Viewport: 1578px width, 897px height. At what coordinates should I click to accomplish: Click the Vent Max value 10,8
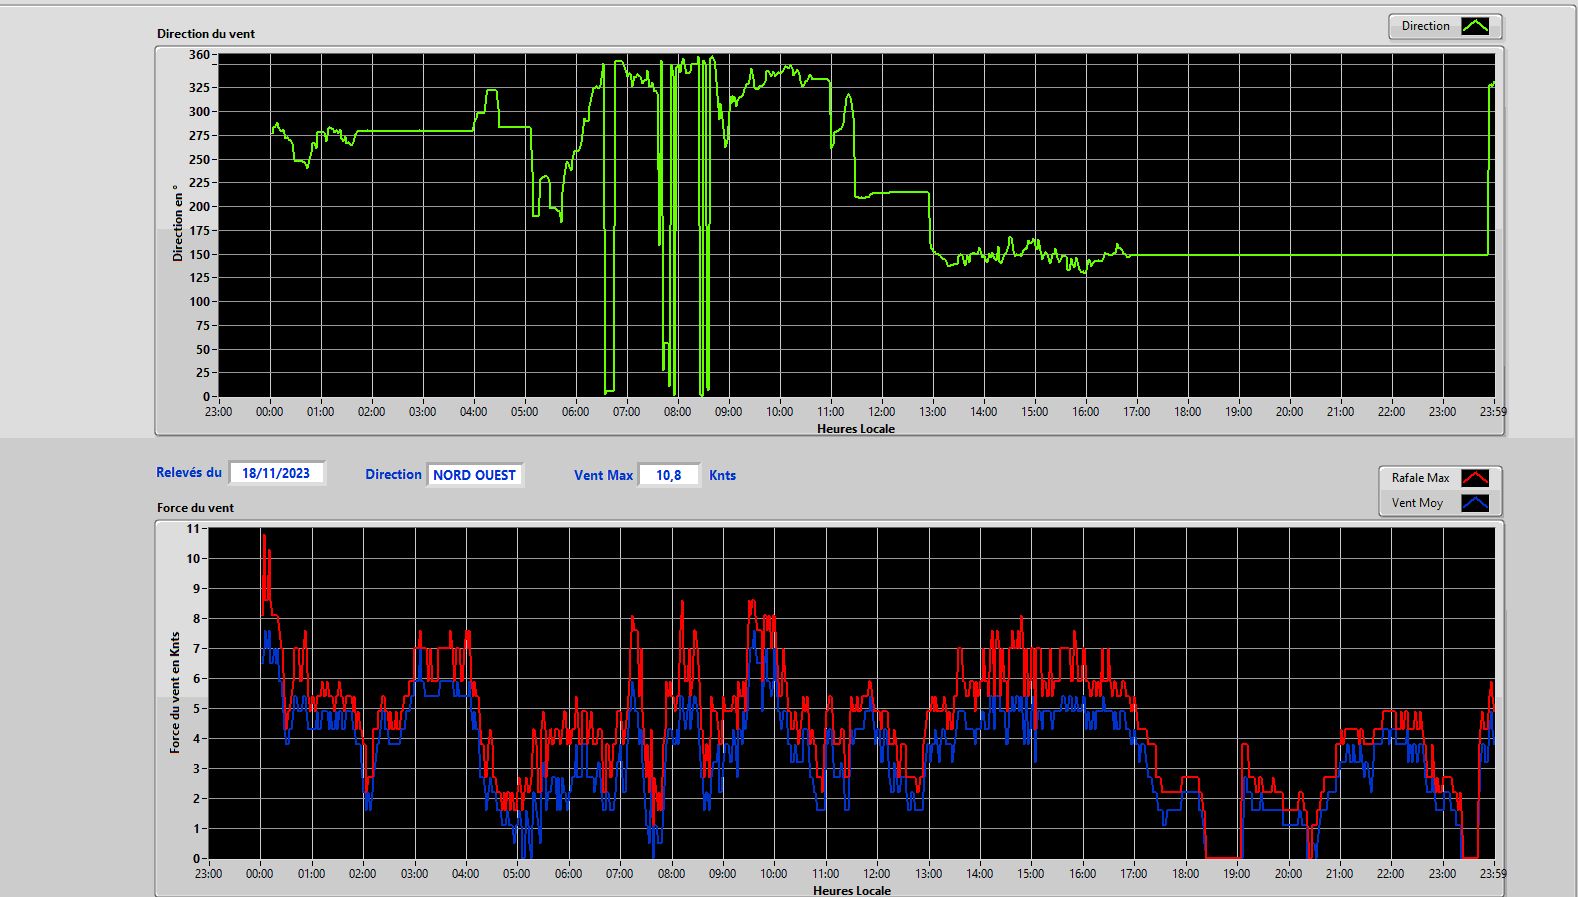668,475
